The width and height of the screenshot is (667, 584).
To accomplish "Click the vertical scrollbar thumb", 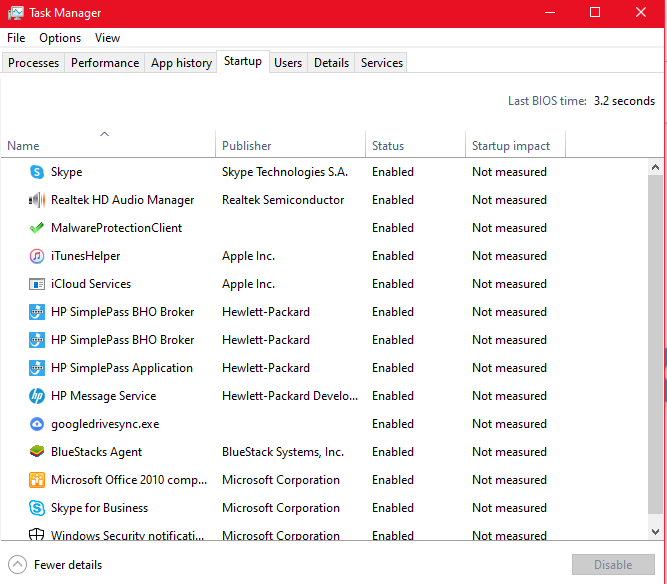I will [655, 344].
